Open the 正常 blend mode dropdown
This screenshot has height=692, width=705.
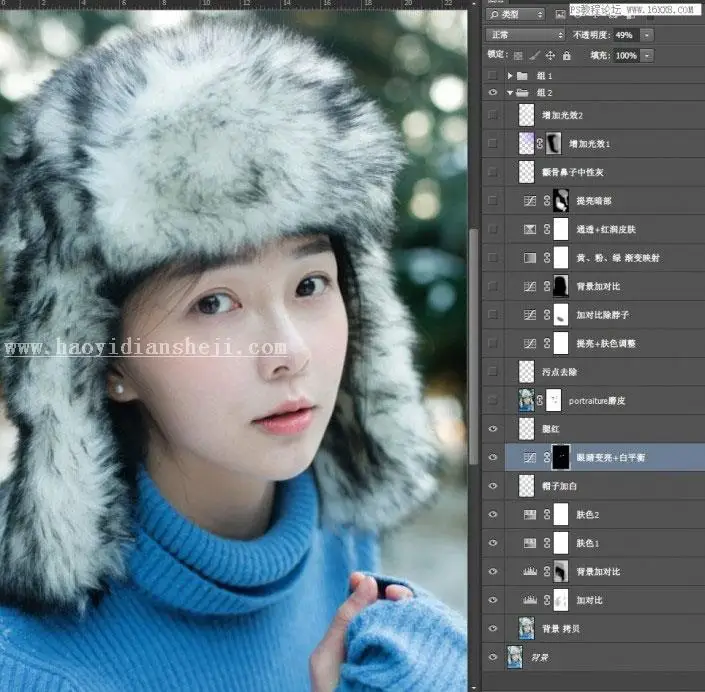[525, 35]
